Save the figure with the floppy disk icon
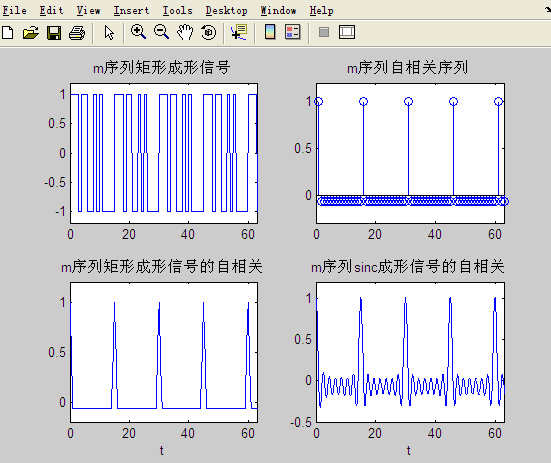551x463 pixels. [x=54, y=33]
